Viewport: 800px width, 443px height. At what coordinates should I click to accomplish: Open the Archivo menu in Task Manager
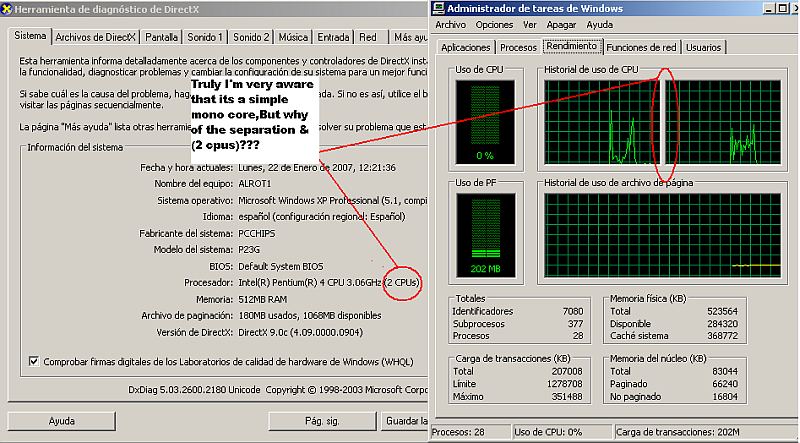[x=450, y=25]
